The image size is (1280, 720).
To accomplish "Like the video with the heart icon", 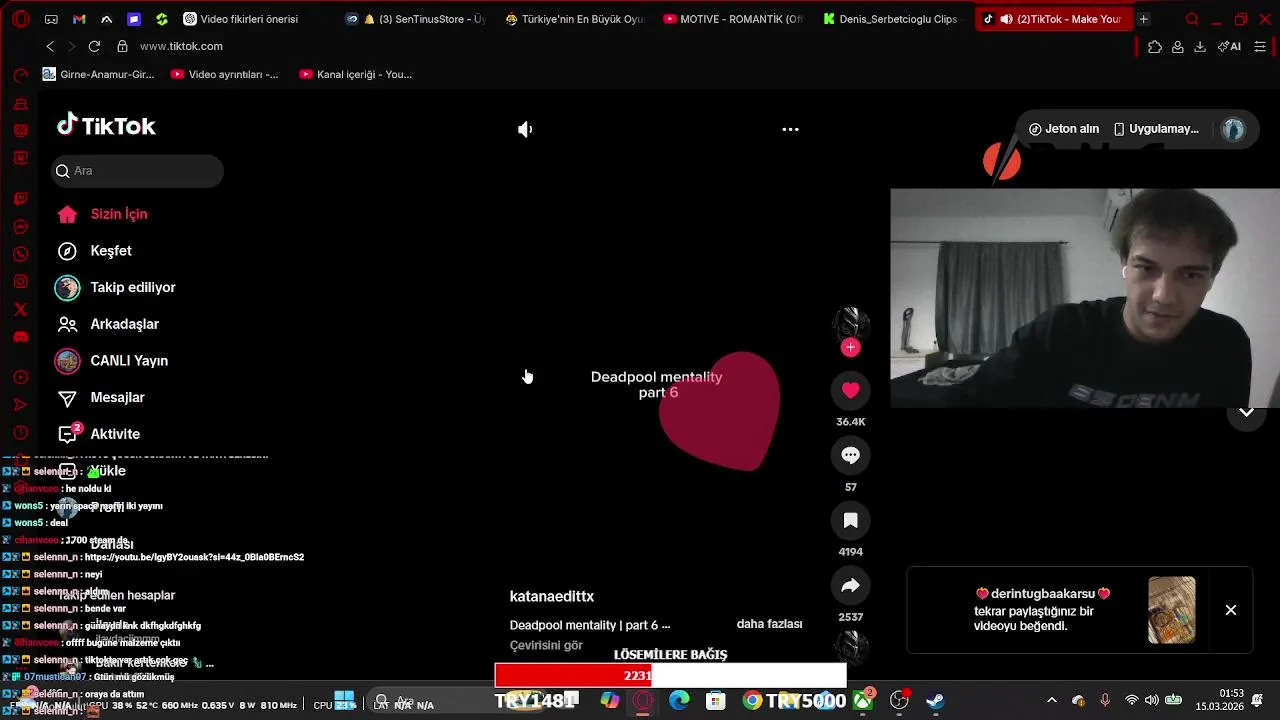I will (x=850, y=390).
